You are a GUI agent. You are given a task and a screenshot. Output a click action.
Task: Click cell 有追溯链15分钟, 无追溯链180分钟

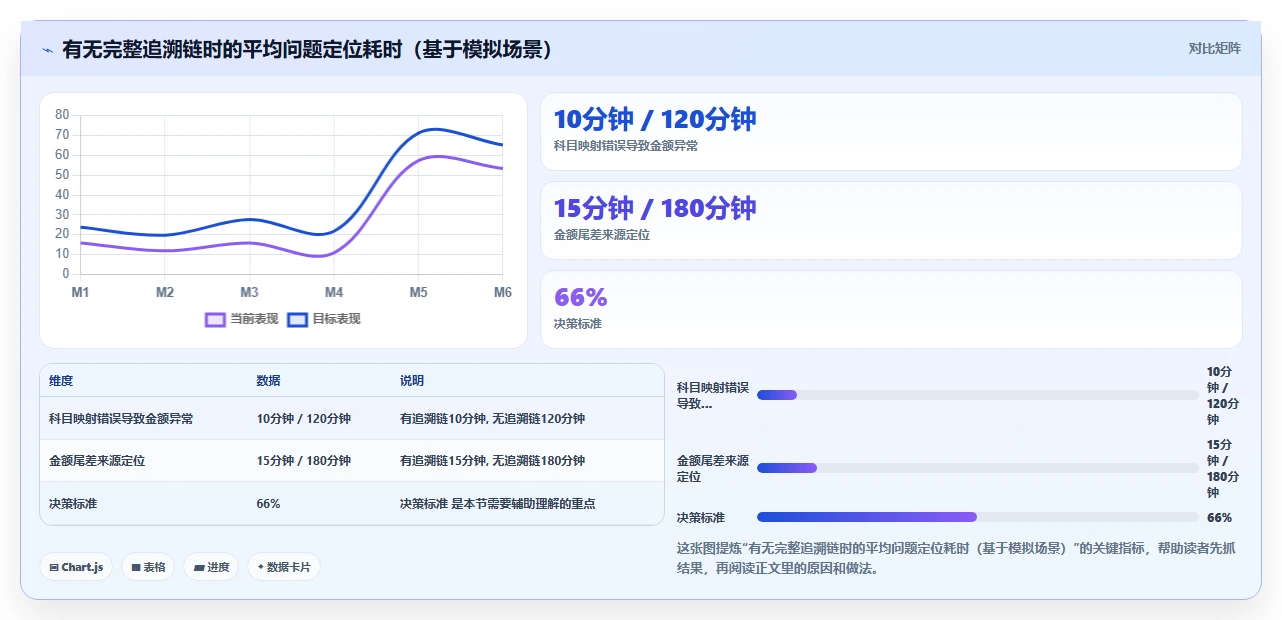pos(492,461)
